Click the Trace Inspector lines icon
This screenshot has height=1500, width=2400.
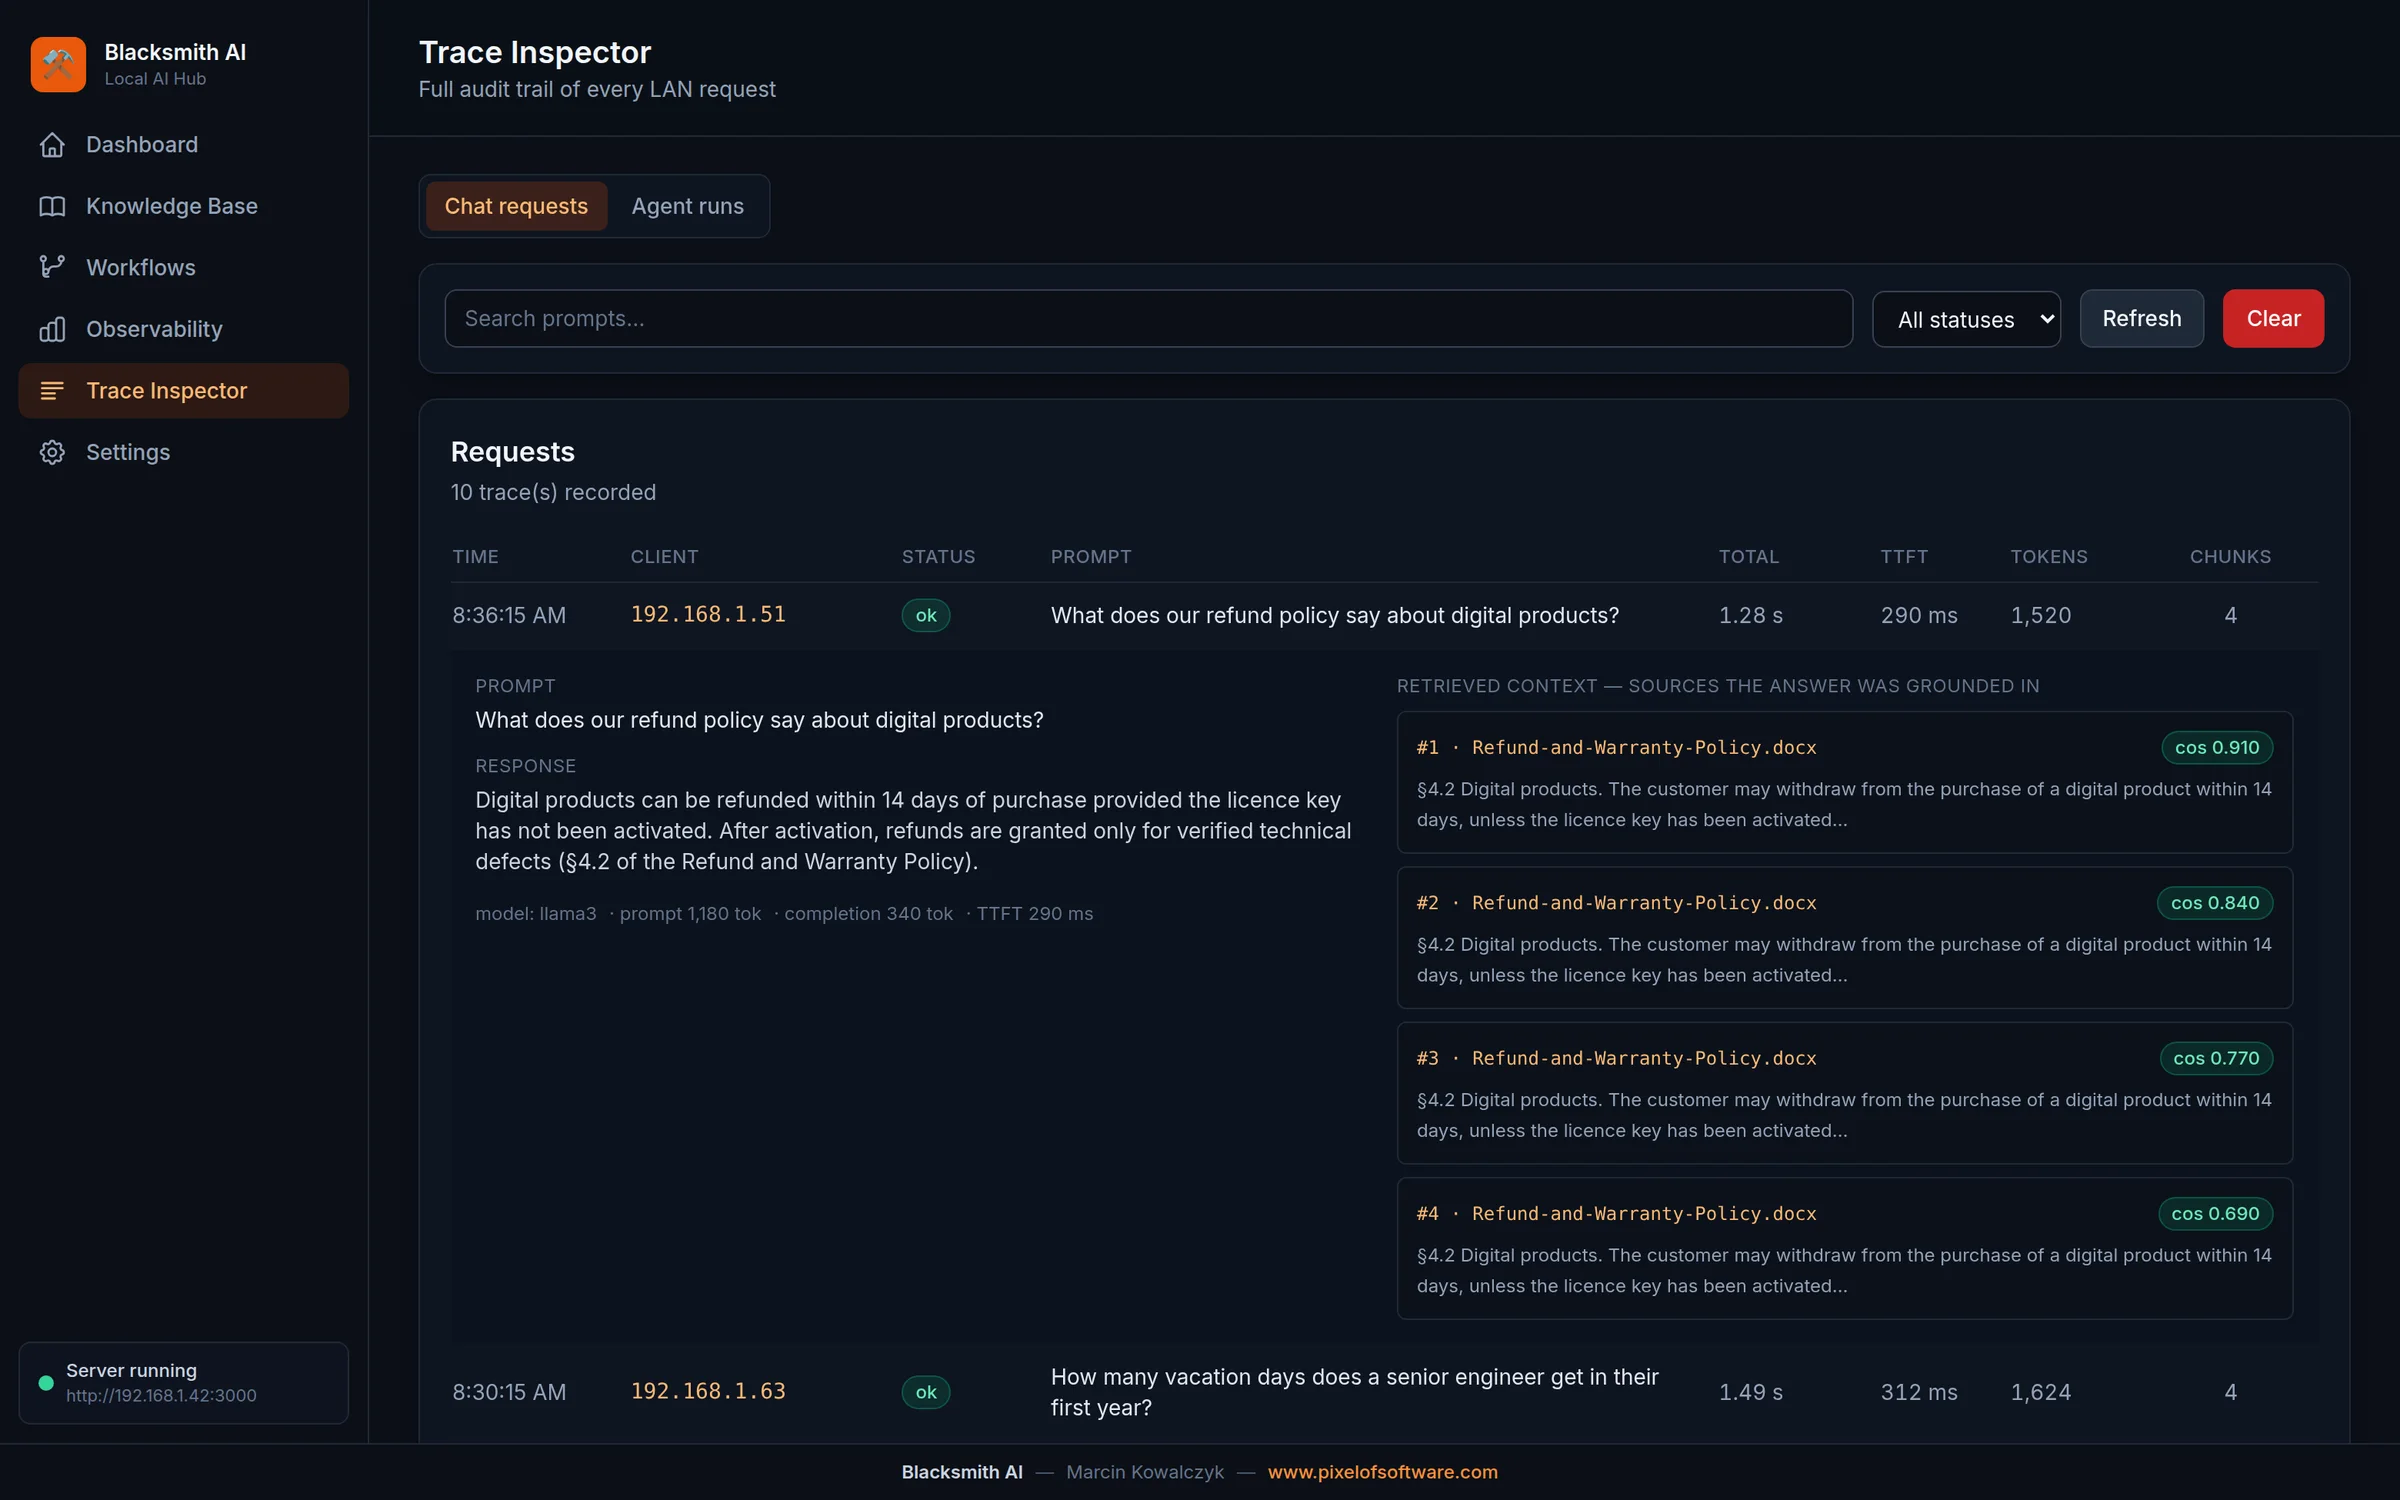pos(52,390)
